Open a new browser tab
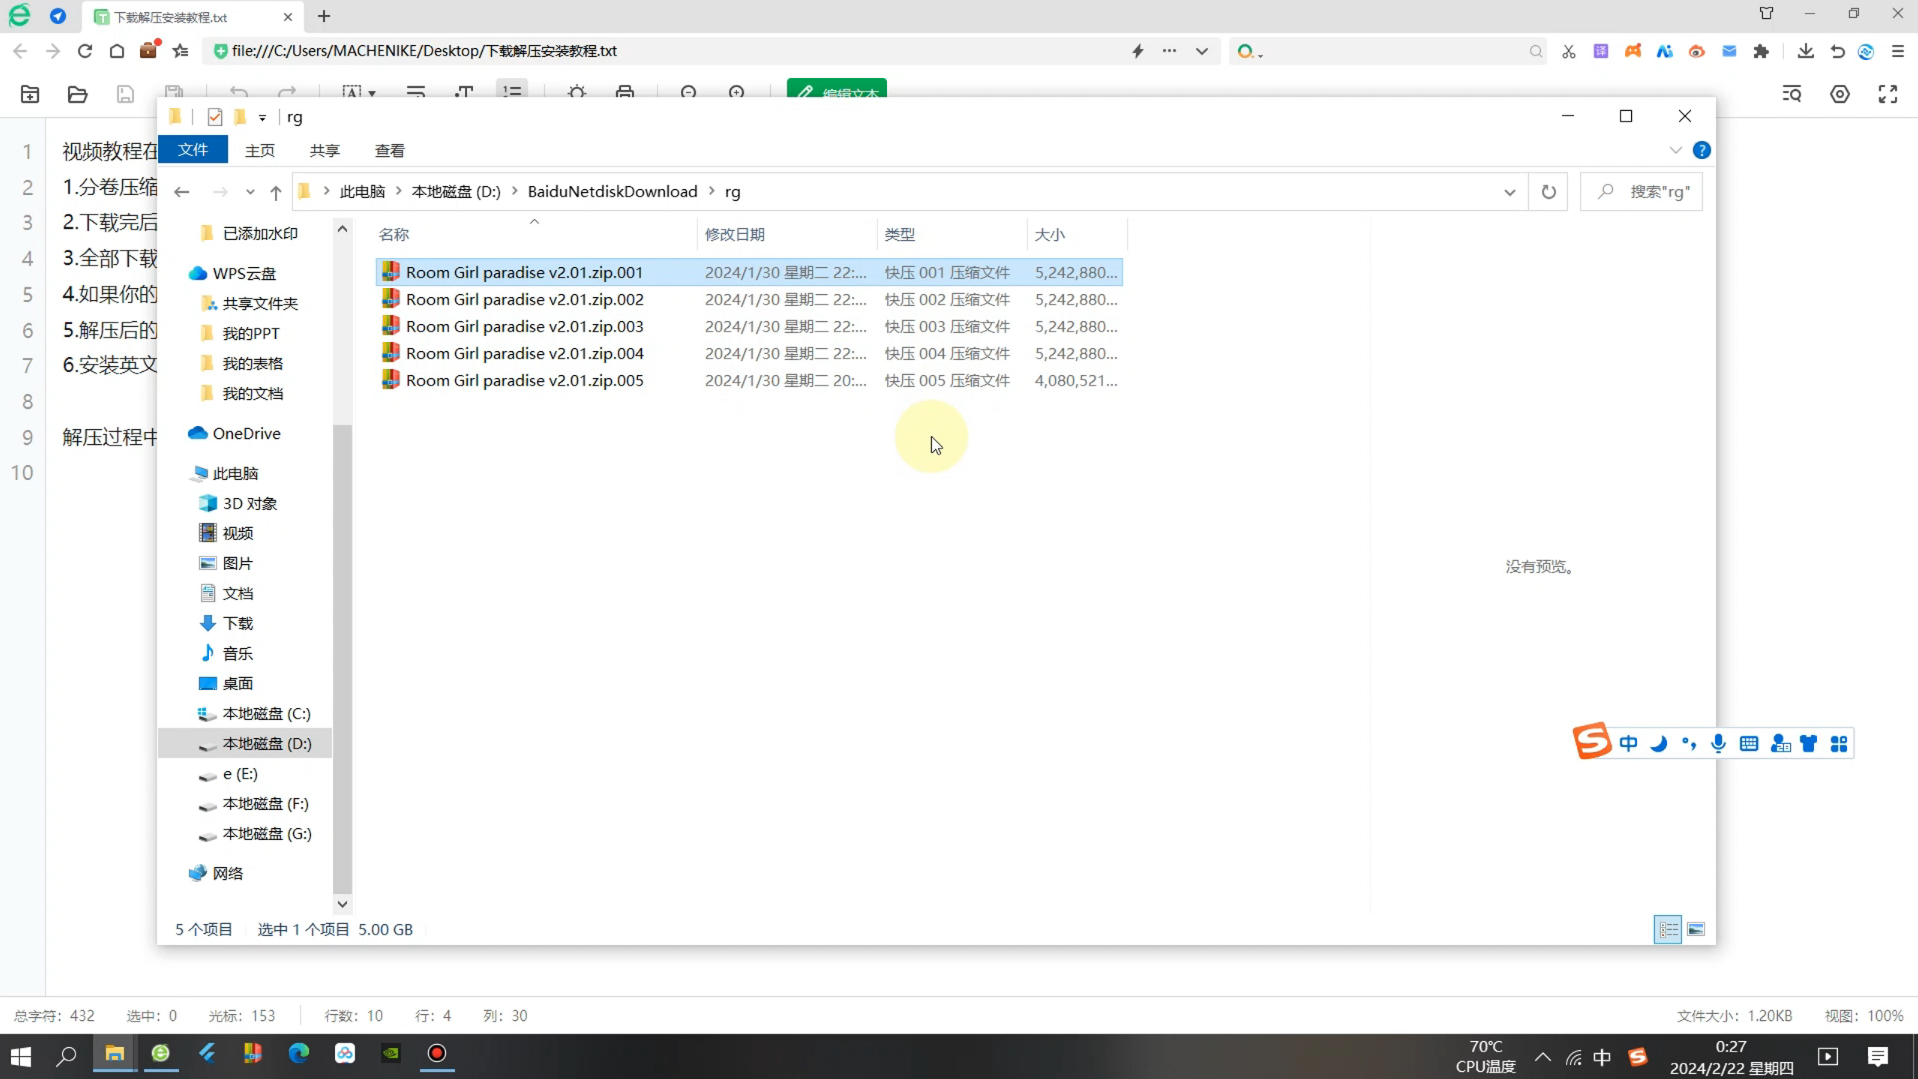Viewport: 1918px width, 1079px height. [324, 16]
